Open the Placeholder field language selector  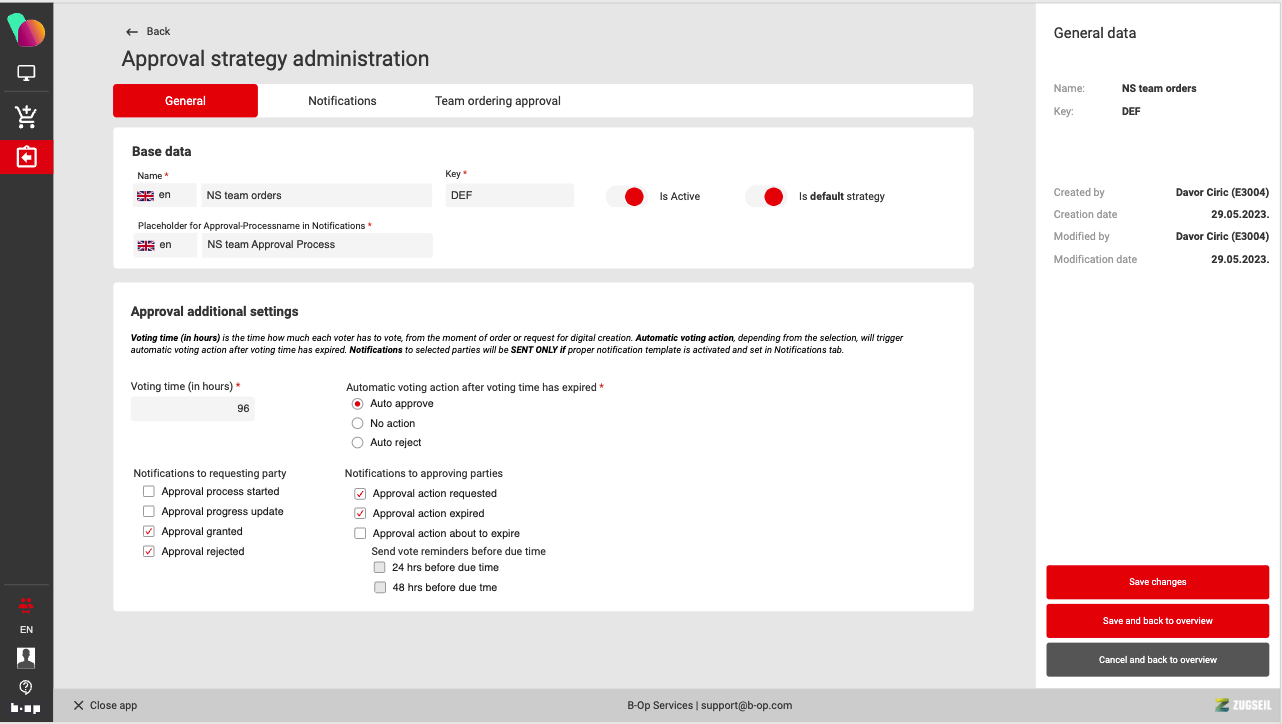pyautogui.click(x=165, y=245)
